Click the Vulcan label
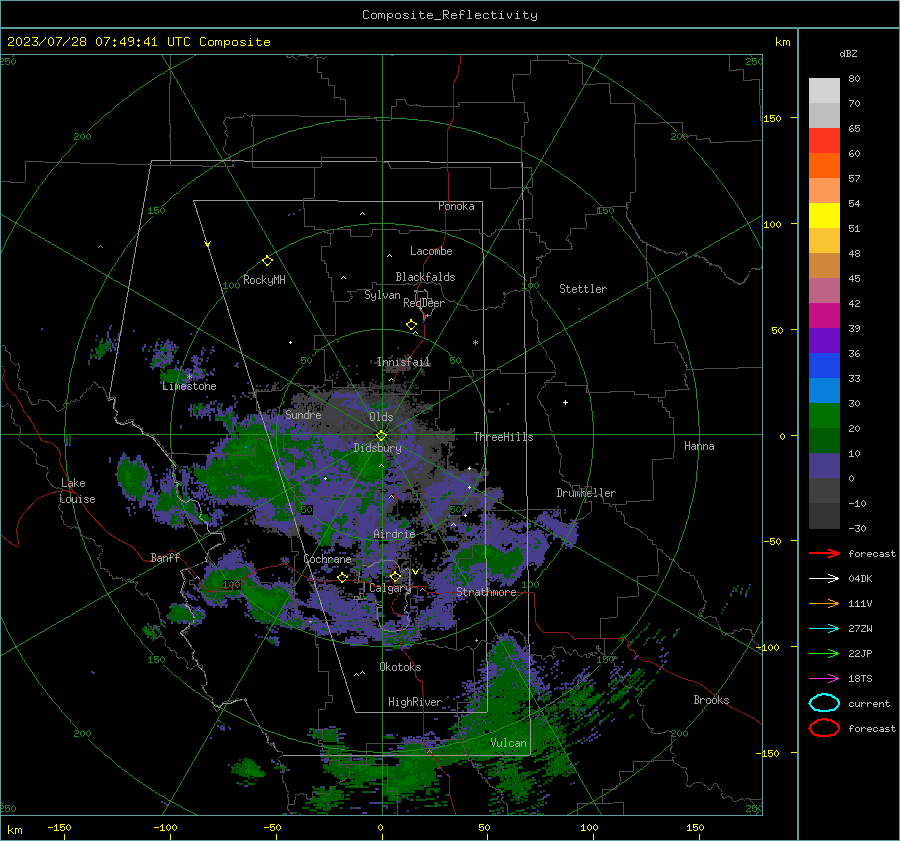 pos(509,743)
